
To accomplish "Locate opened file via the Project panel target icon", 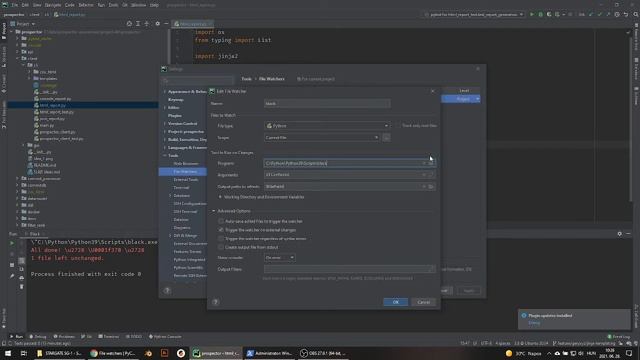I will 129,24.
